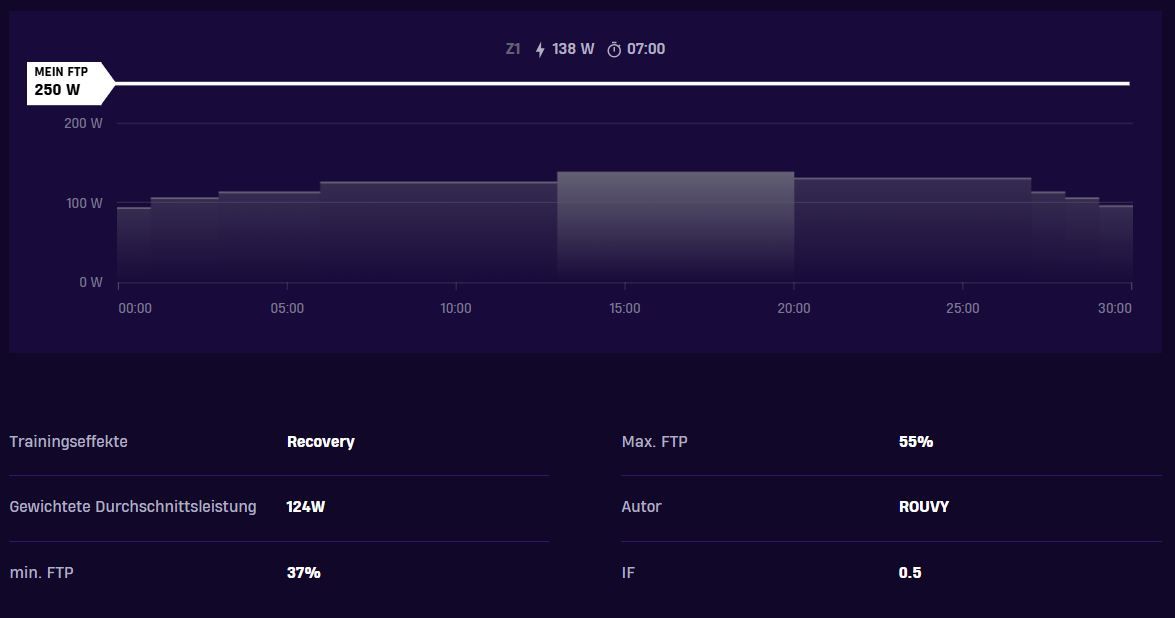Screen dimensions: 1175x618
Task: Select the highlighted 138 W workout segment
Action: click(x=675, y=227)
